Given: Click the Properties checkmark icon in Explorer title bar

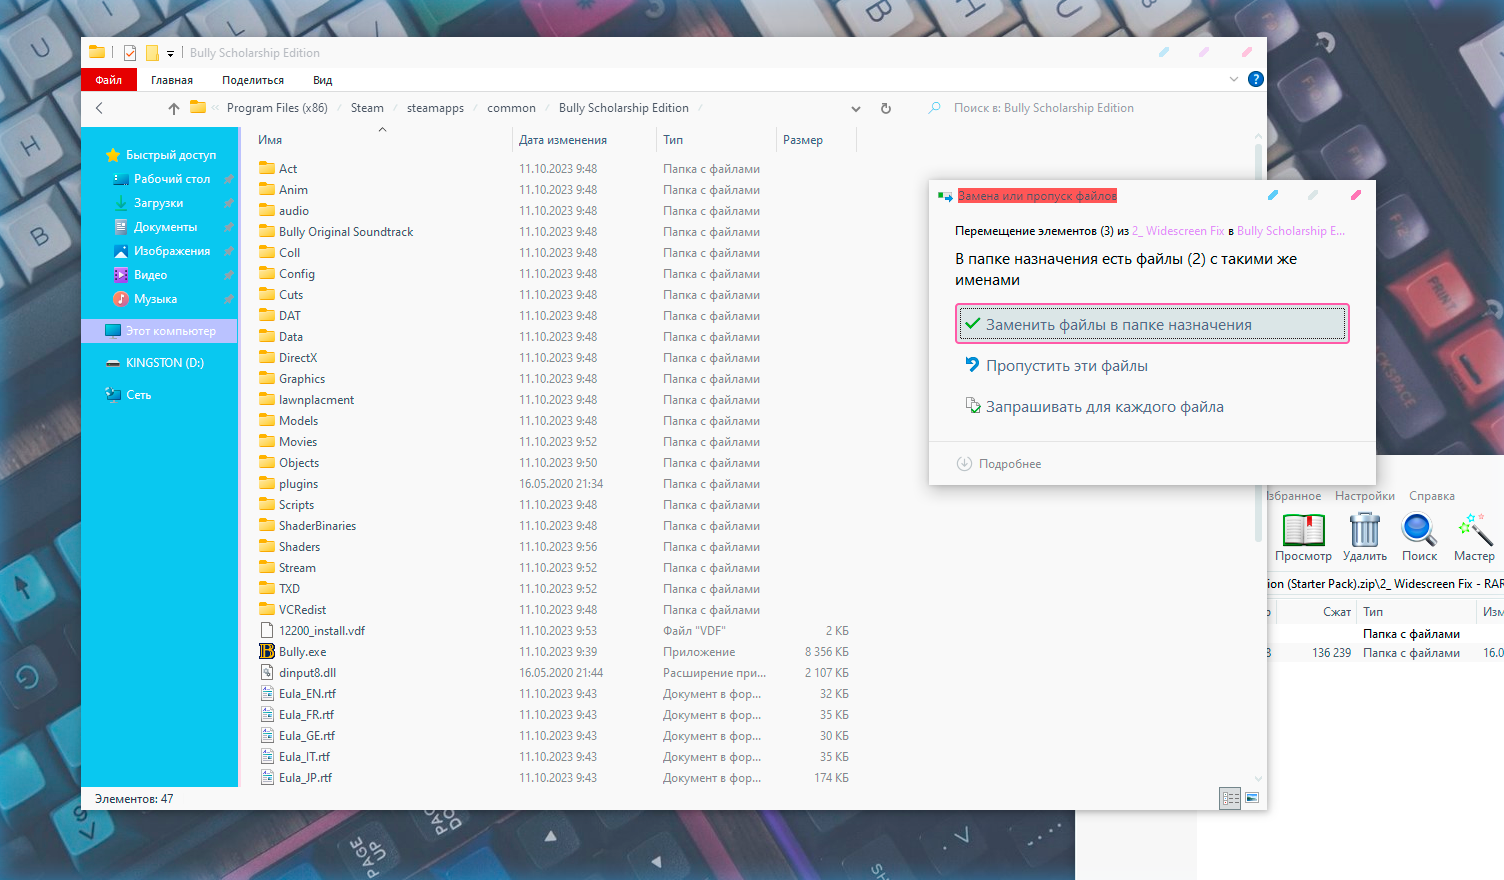Looking at the screenshot, I should pos(130,53).
